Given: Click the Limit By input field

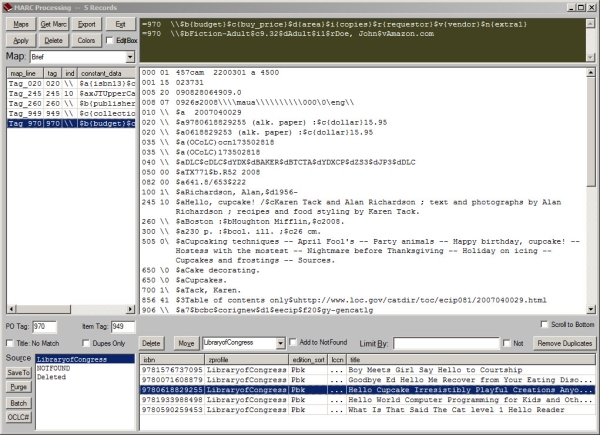Looking at the screenshot, I should point(446,343).
